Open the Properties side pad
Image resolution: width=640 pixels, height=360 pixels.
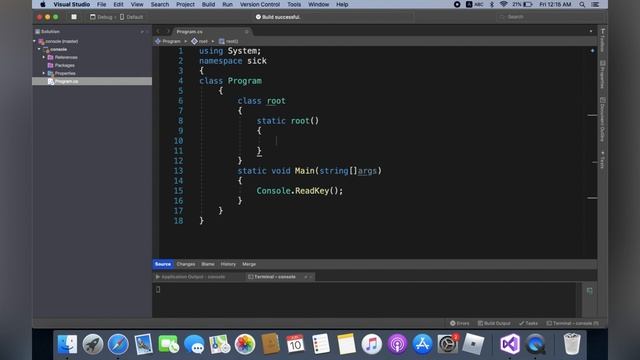coord(602,75)
